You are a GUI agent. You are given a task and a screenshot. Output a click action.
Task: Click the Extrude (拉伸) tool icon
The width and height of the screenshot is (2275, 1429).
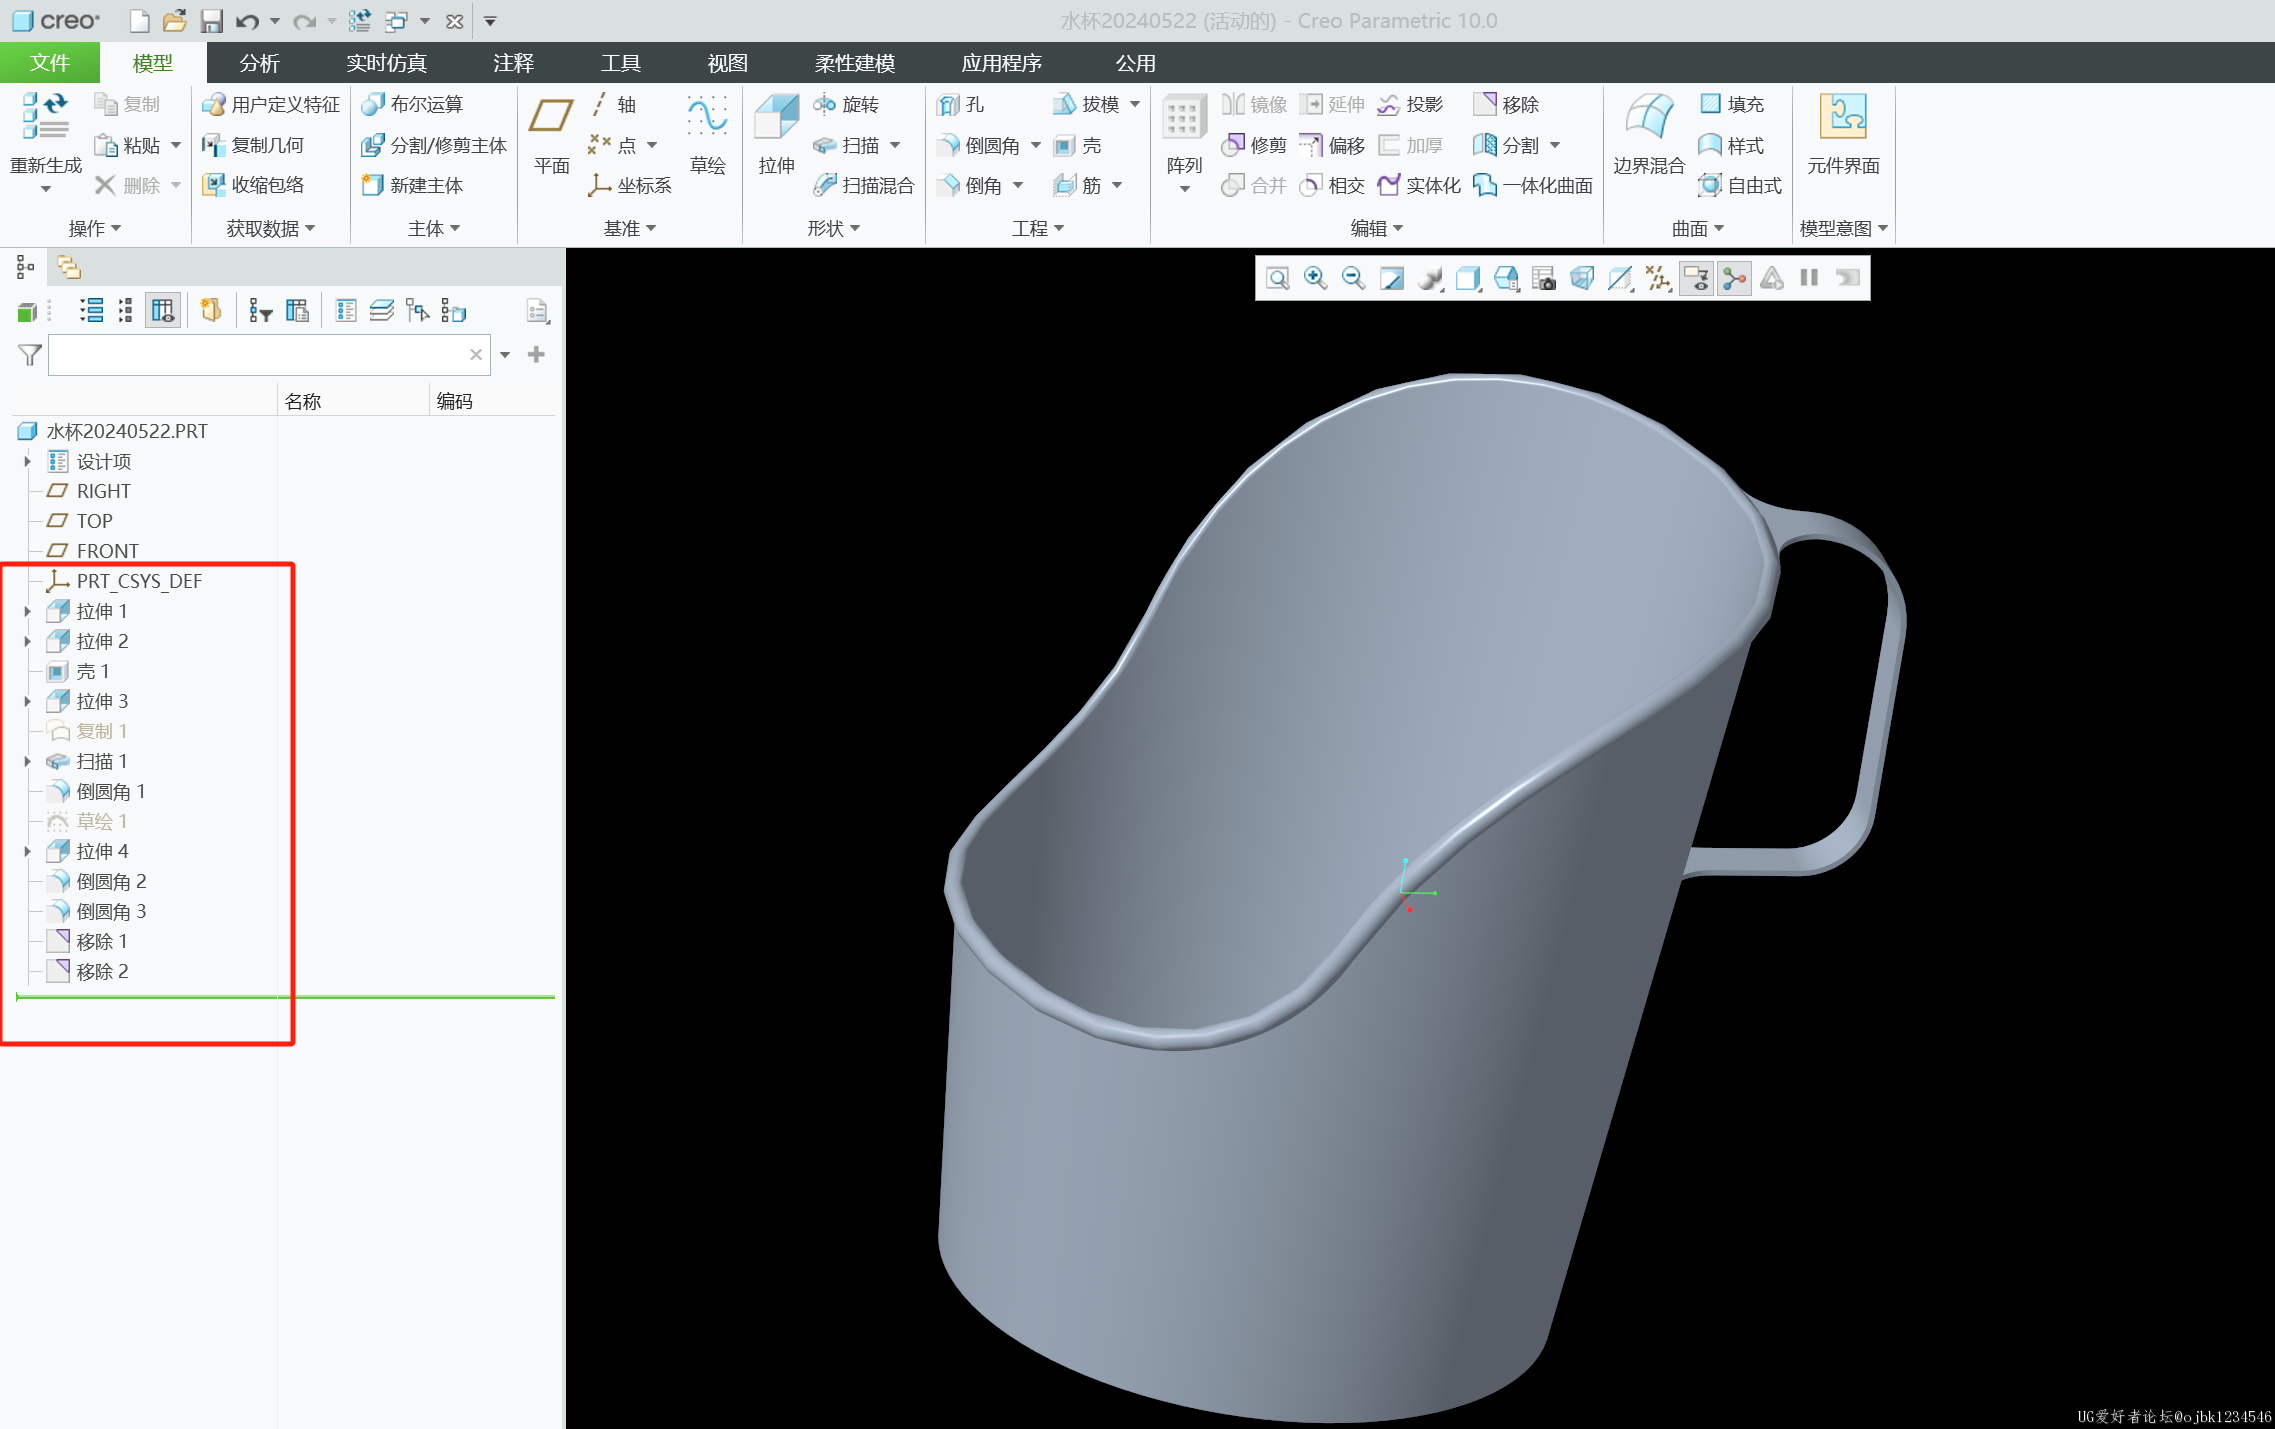coord(776,118)
